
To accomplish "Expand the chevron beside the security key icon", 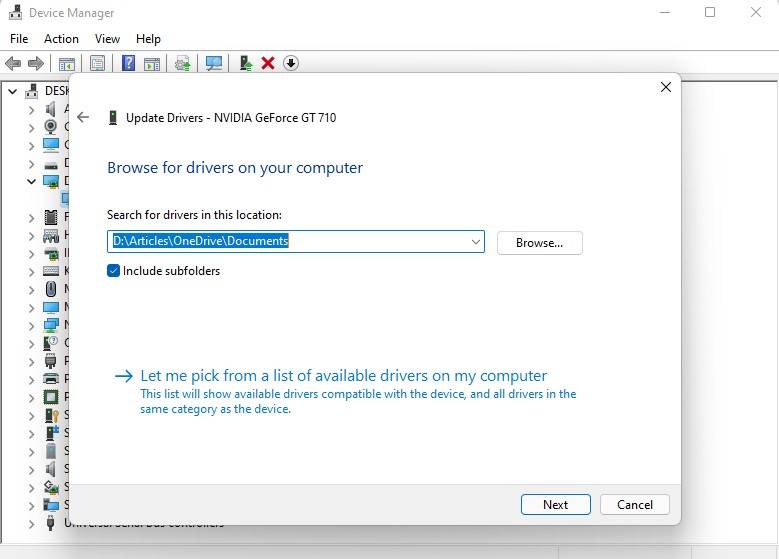I will (31, 416).
